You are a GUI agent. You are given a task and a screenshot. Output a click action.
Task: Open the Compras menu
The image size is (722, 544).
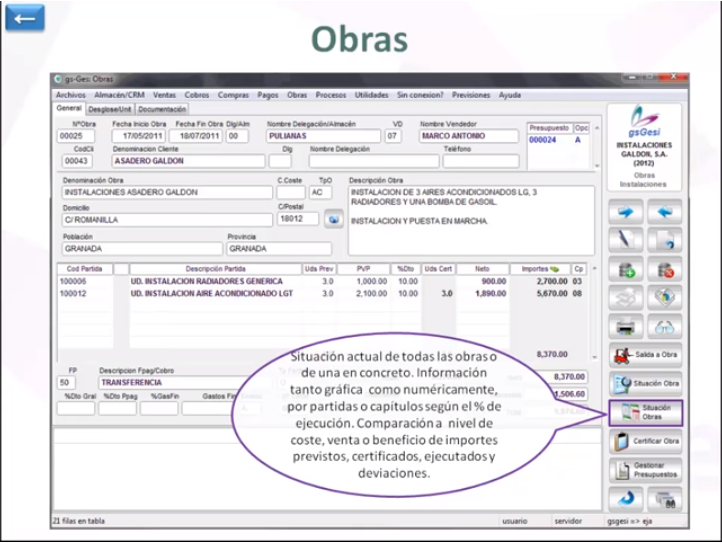tap(233, 95)
